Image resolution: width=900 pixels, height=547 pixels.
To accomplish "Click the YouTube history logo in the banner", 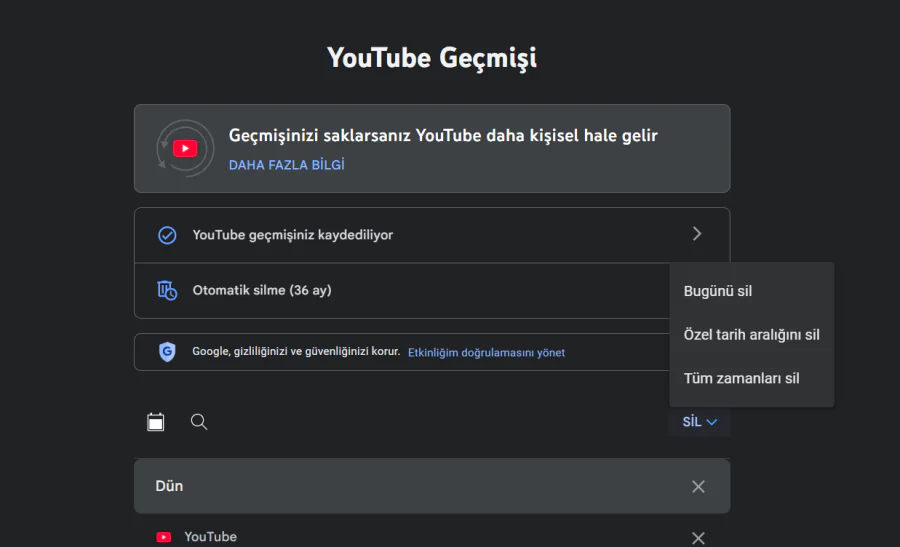I will (x=185, y=149).
